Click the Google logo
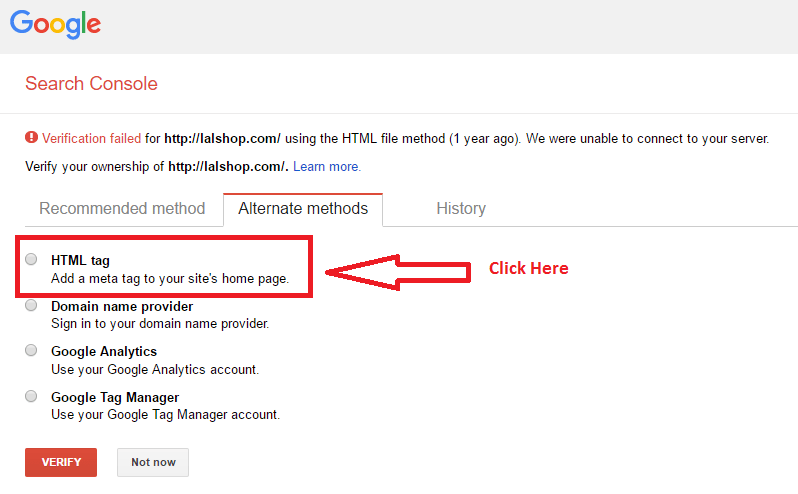This screenshot has height=494, width=798. (x=55, y=24)
